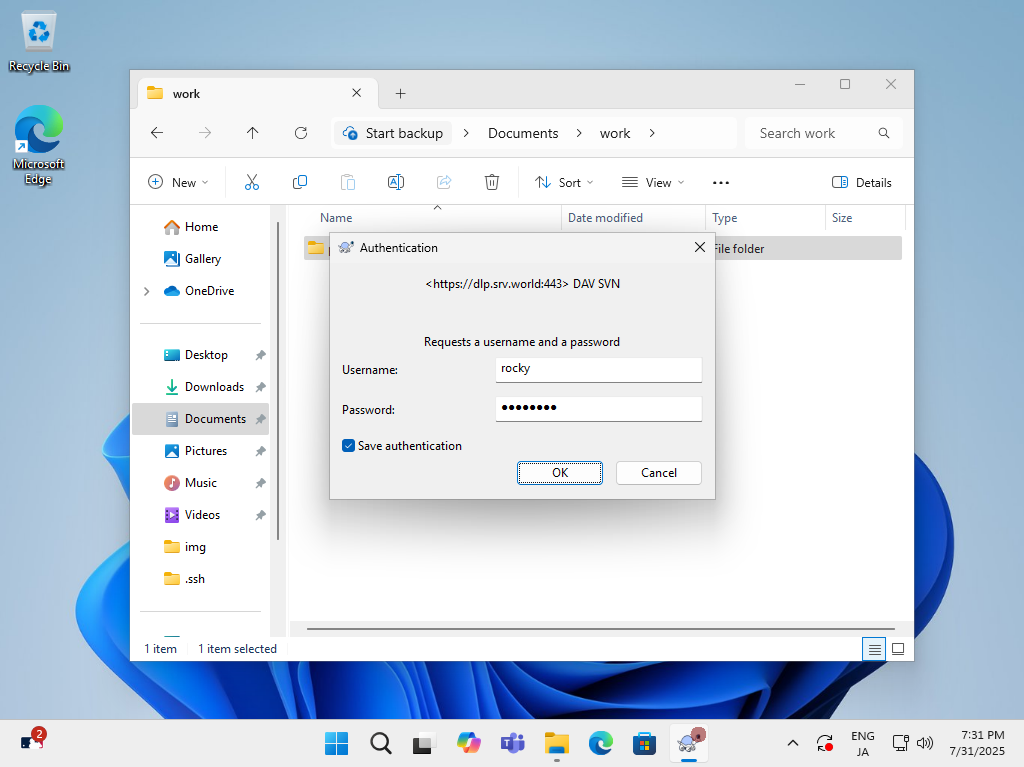Open the Windows Start menu
The height and width of the screenshot is (767, 1024).
pos(336,743)
